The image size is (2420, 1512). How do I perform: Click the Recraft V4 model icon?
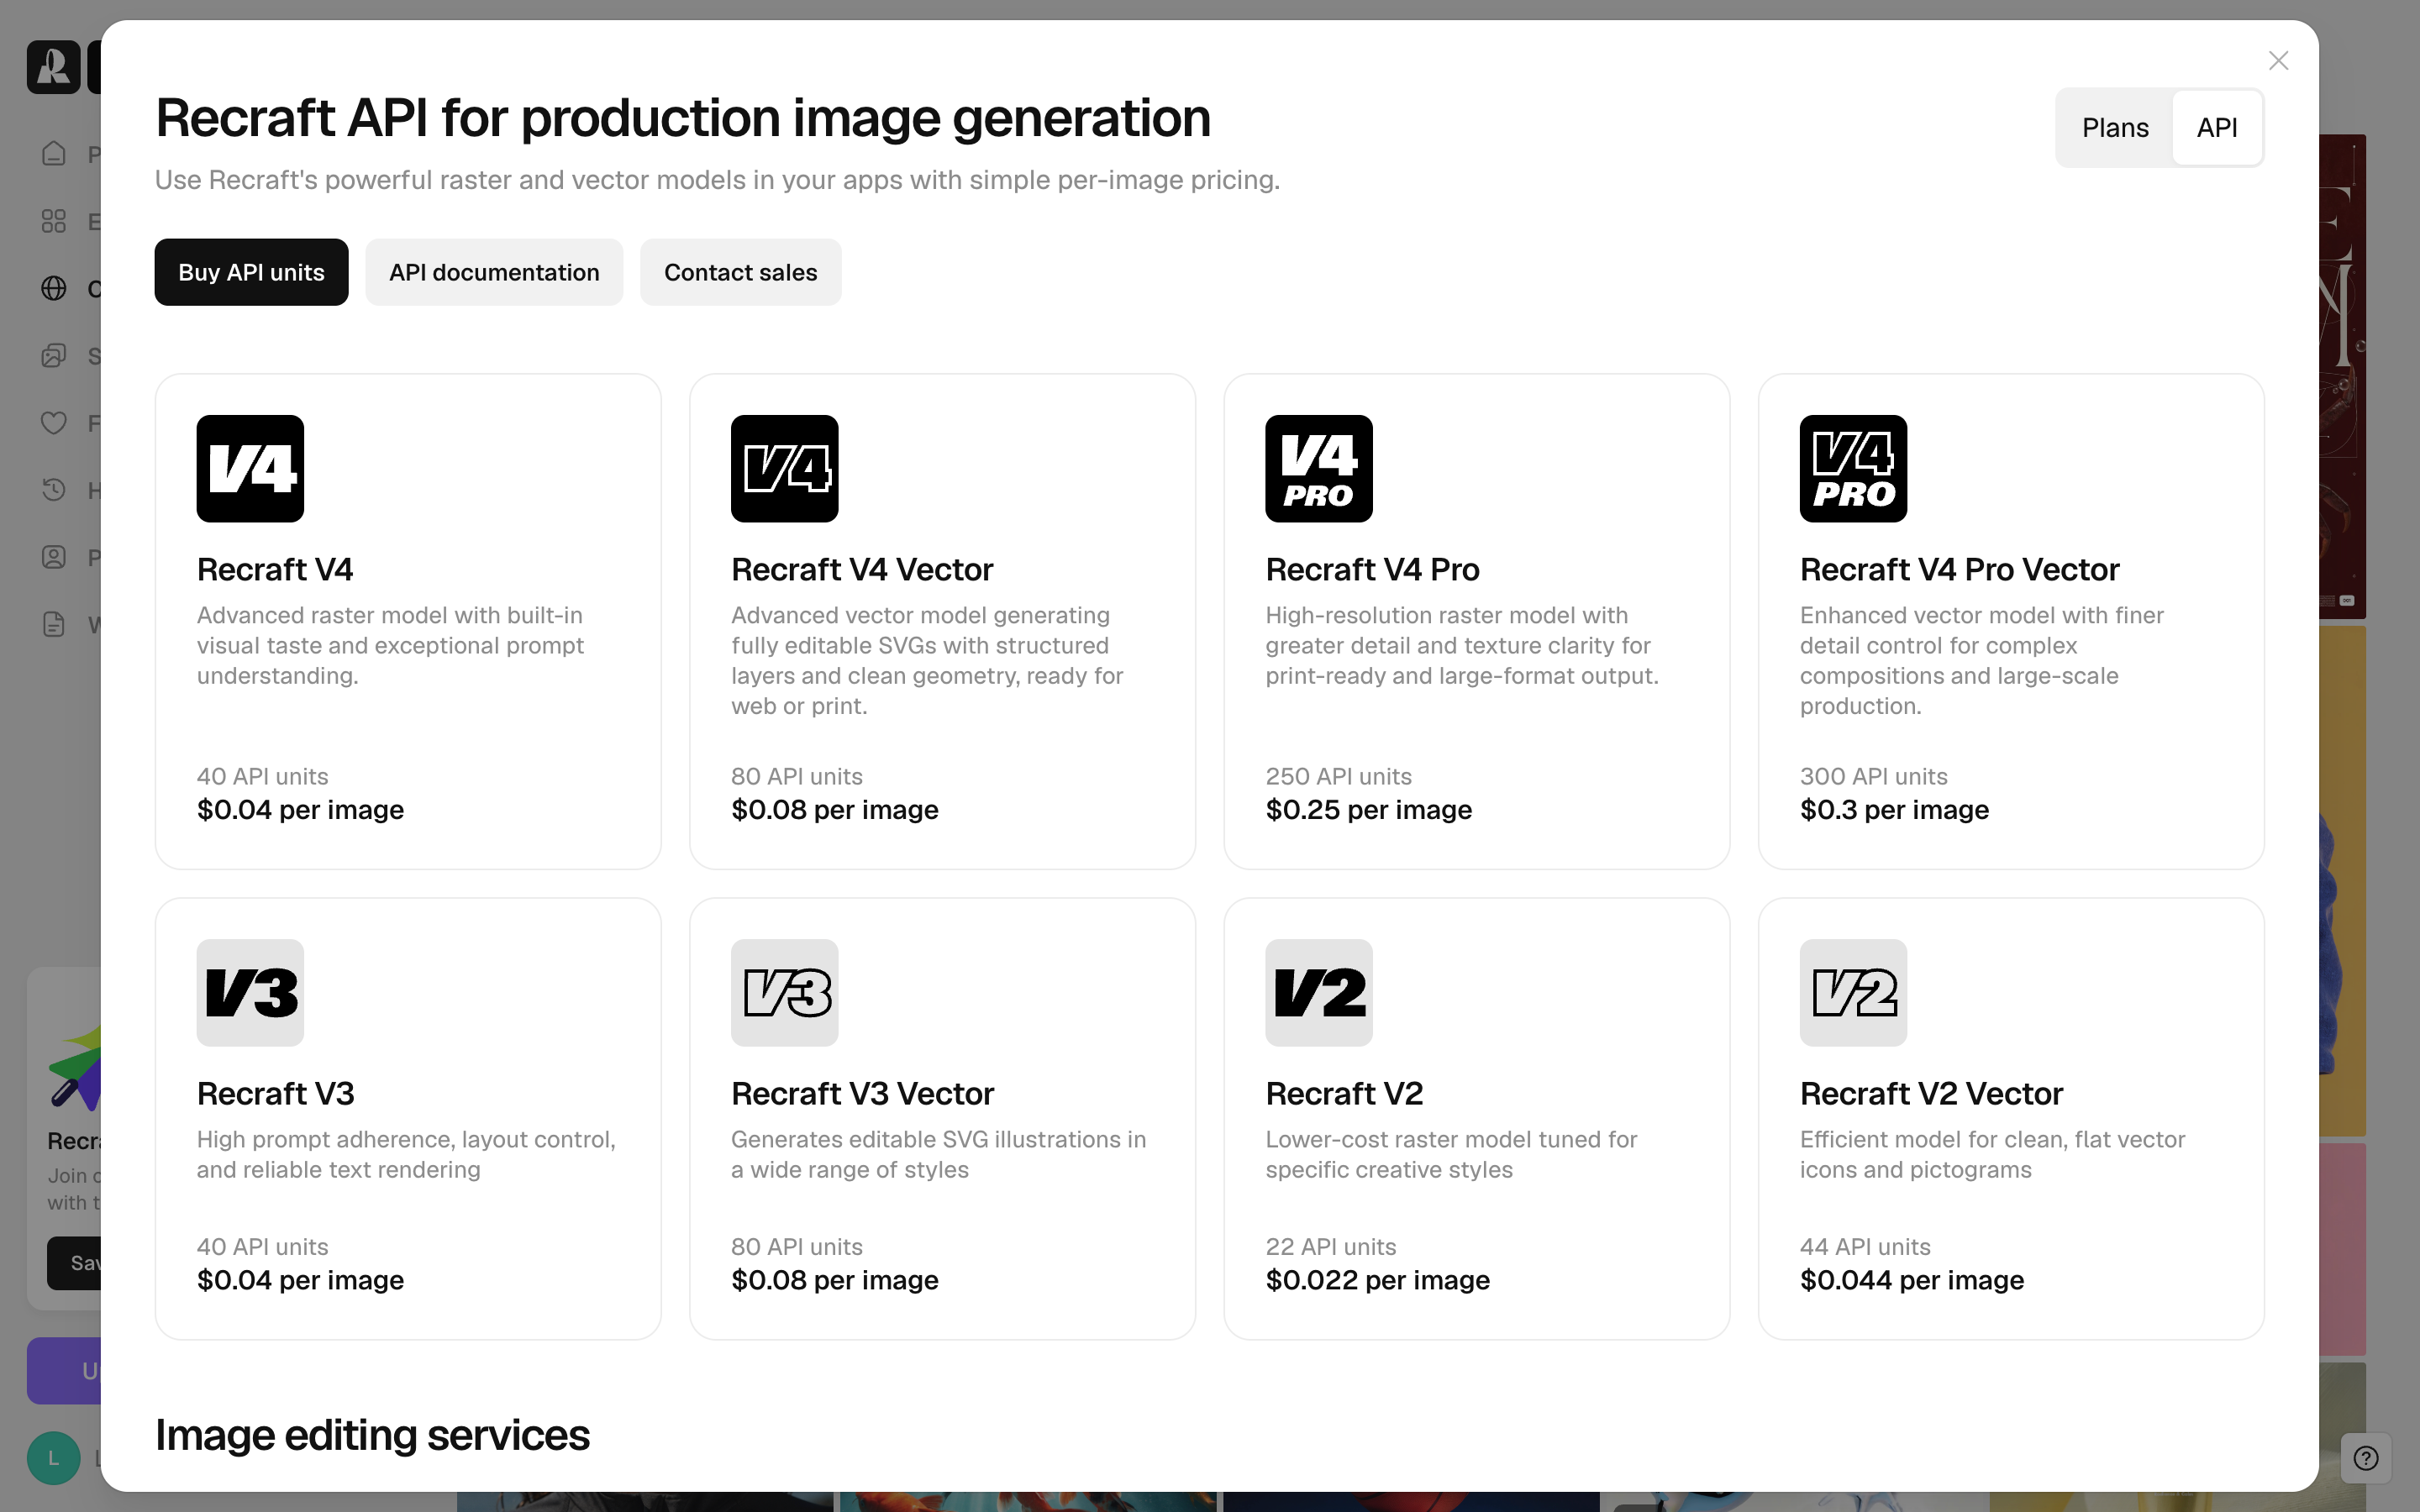point(250,469)
